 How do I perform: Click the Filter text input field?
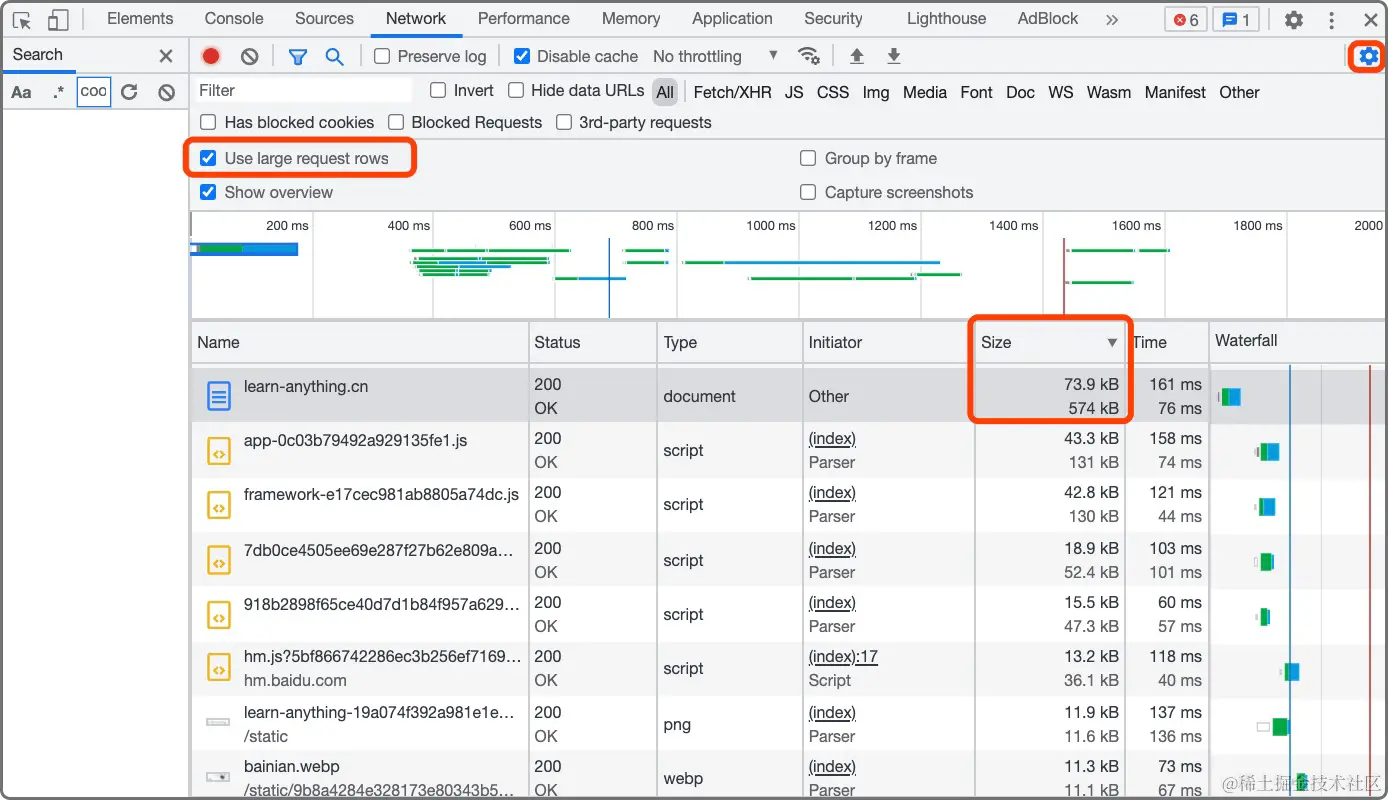(304, 91)
